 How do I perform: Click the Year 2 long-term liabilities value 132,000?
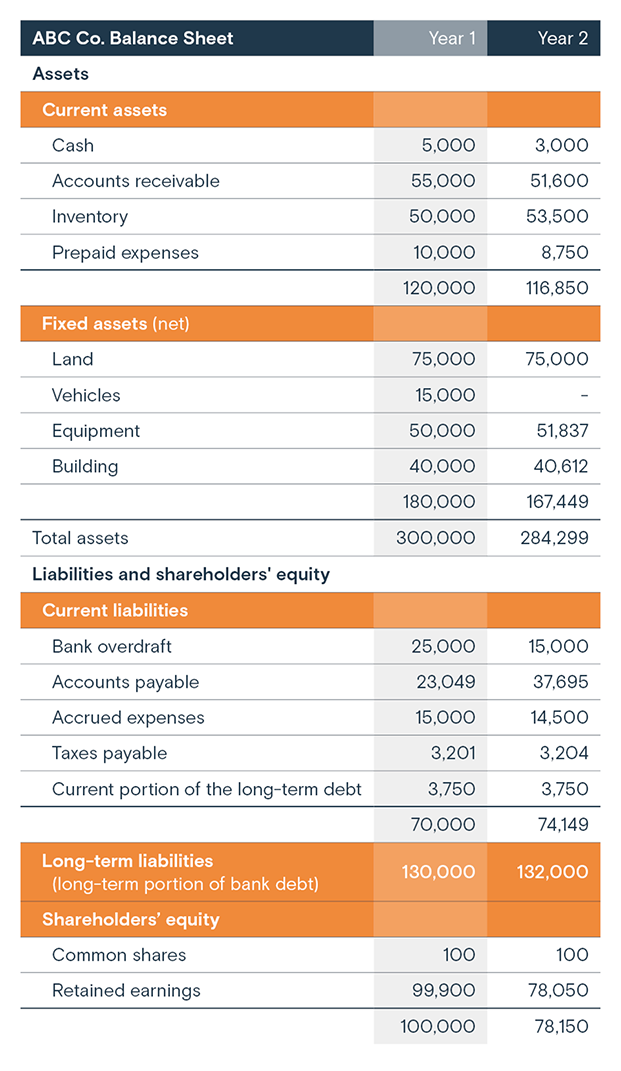click(x=552, y=872)
